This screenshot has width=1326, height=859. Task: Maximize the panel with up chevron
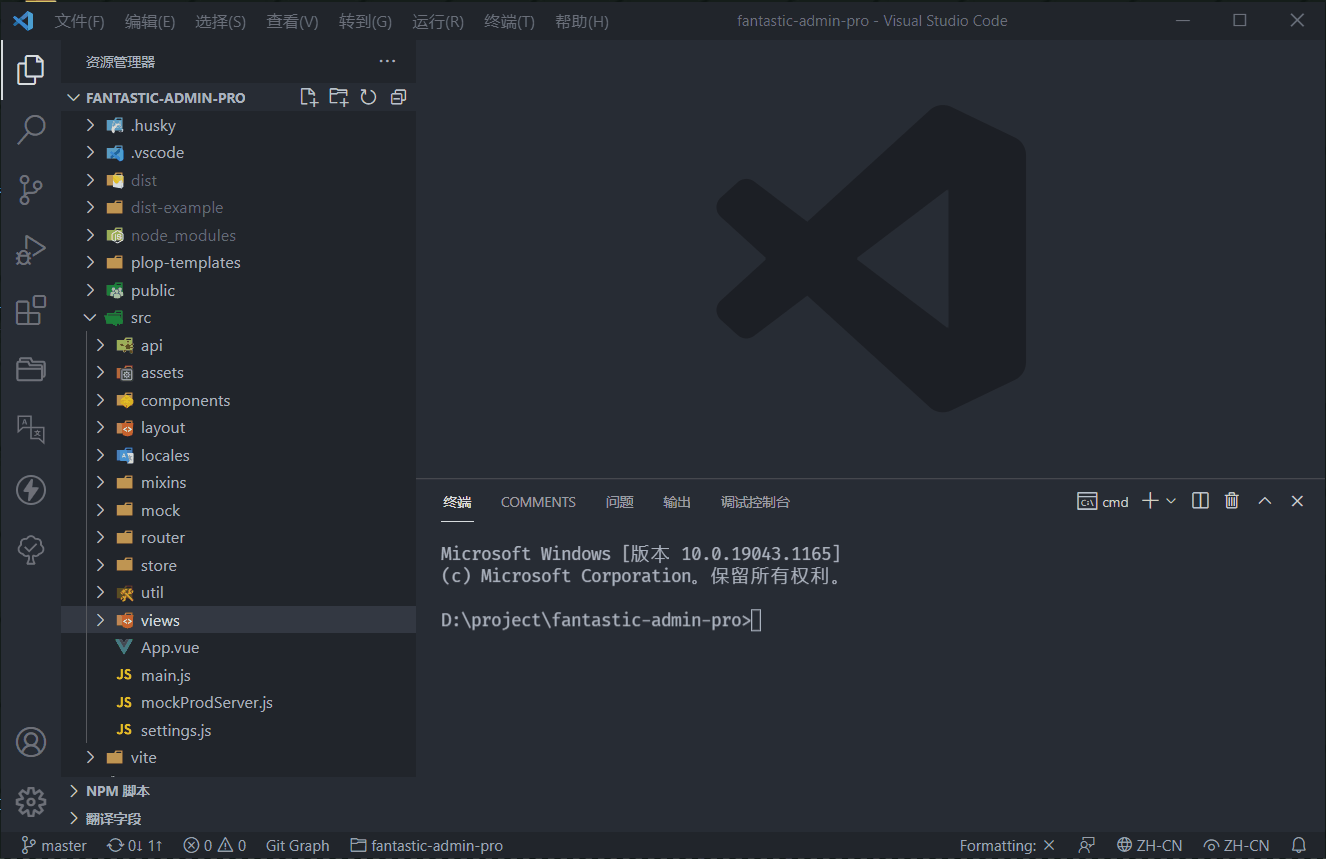1264,501
